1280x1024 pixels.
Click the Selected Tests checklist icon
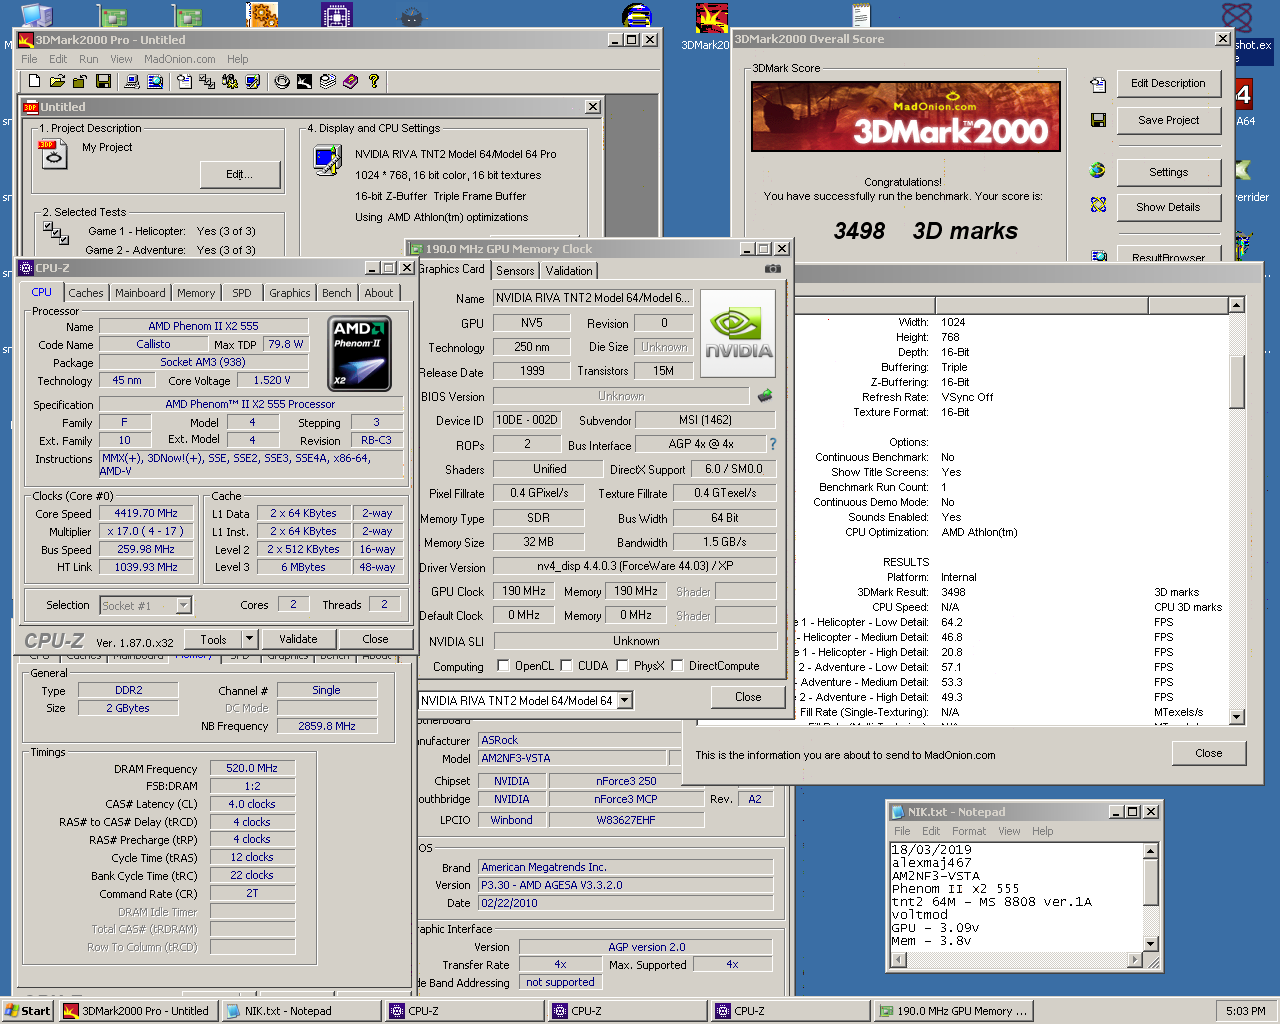pyautogui.click(x=55, y=233)
